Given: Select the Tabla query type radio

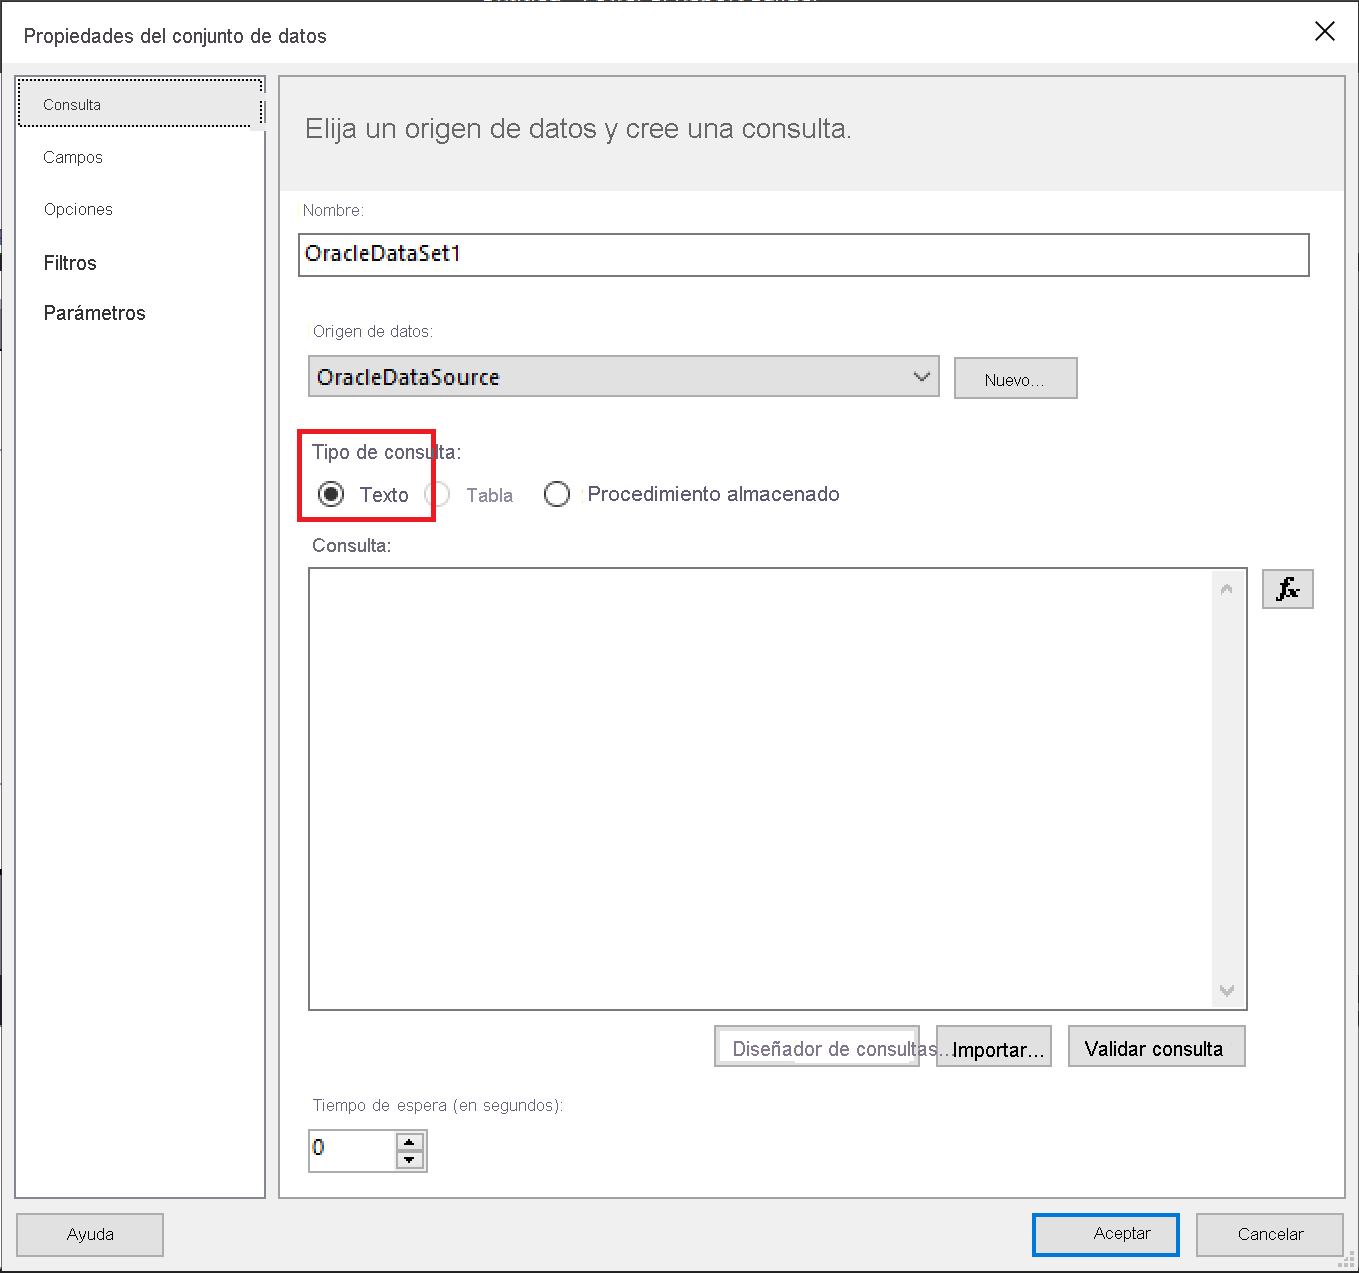Looking at the screenshot, I should [438, 494].
